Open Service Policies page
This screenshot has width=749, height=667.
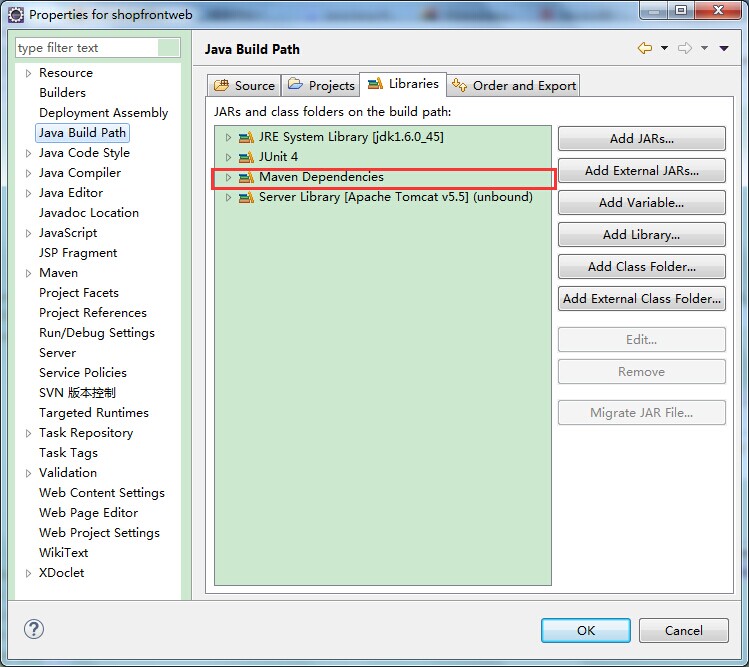tap(83, 373)
